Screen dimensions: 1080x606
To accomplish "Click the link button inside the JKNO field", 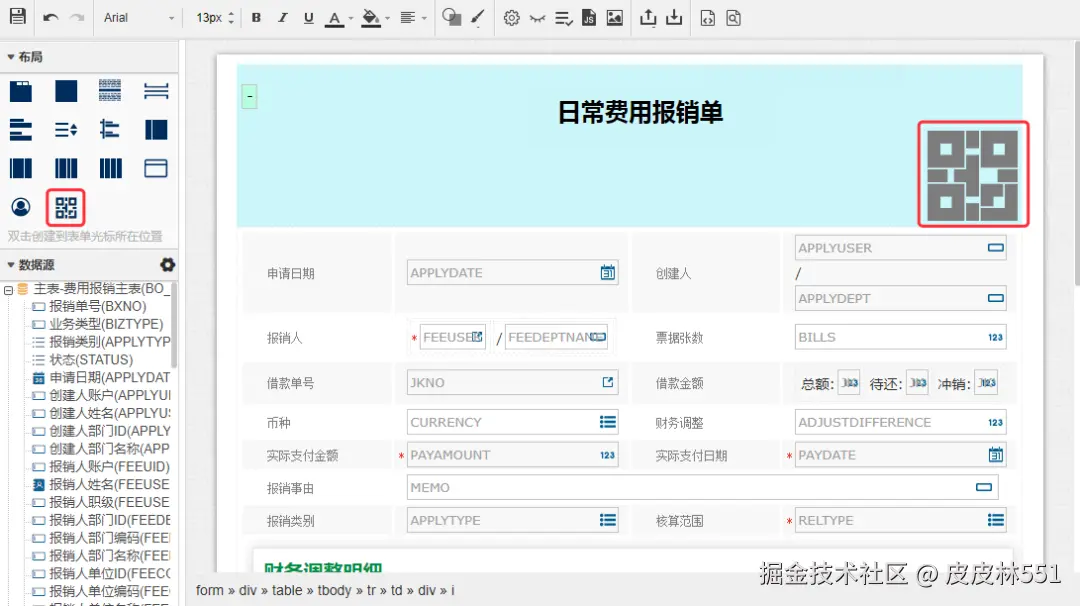I will 606,381.
